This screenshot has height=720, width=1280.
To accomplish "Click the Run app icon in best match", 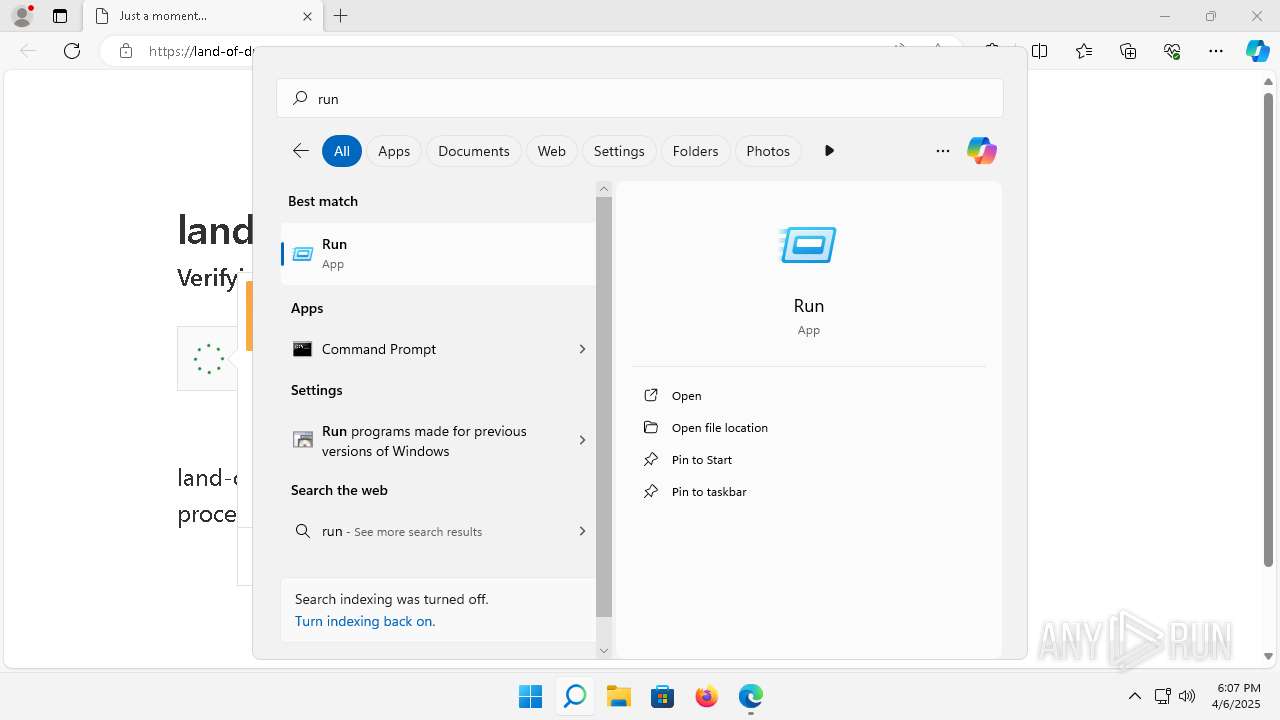I will pos(302,254).
